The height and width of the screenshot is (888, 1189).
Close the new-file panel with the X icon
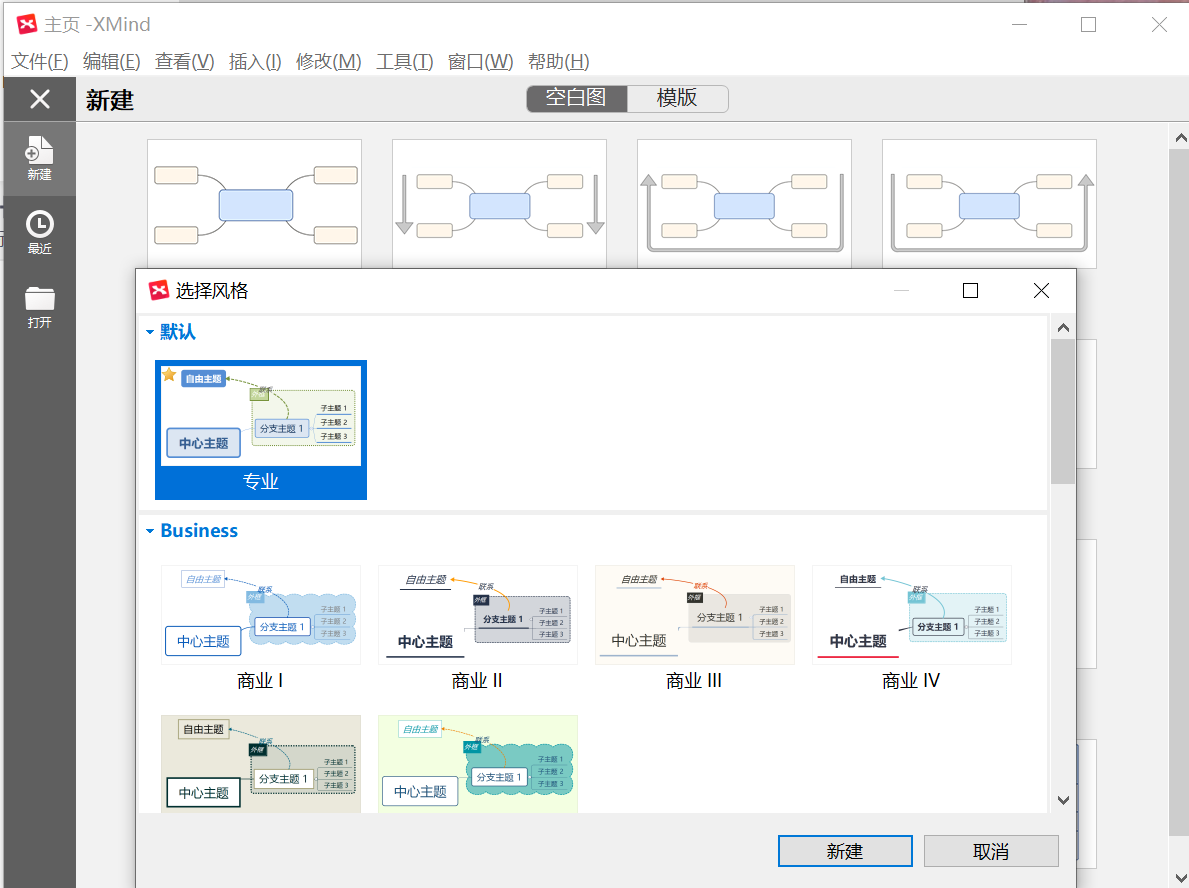(39, 99)
